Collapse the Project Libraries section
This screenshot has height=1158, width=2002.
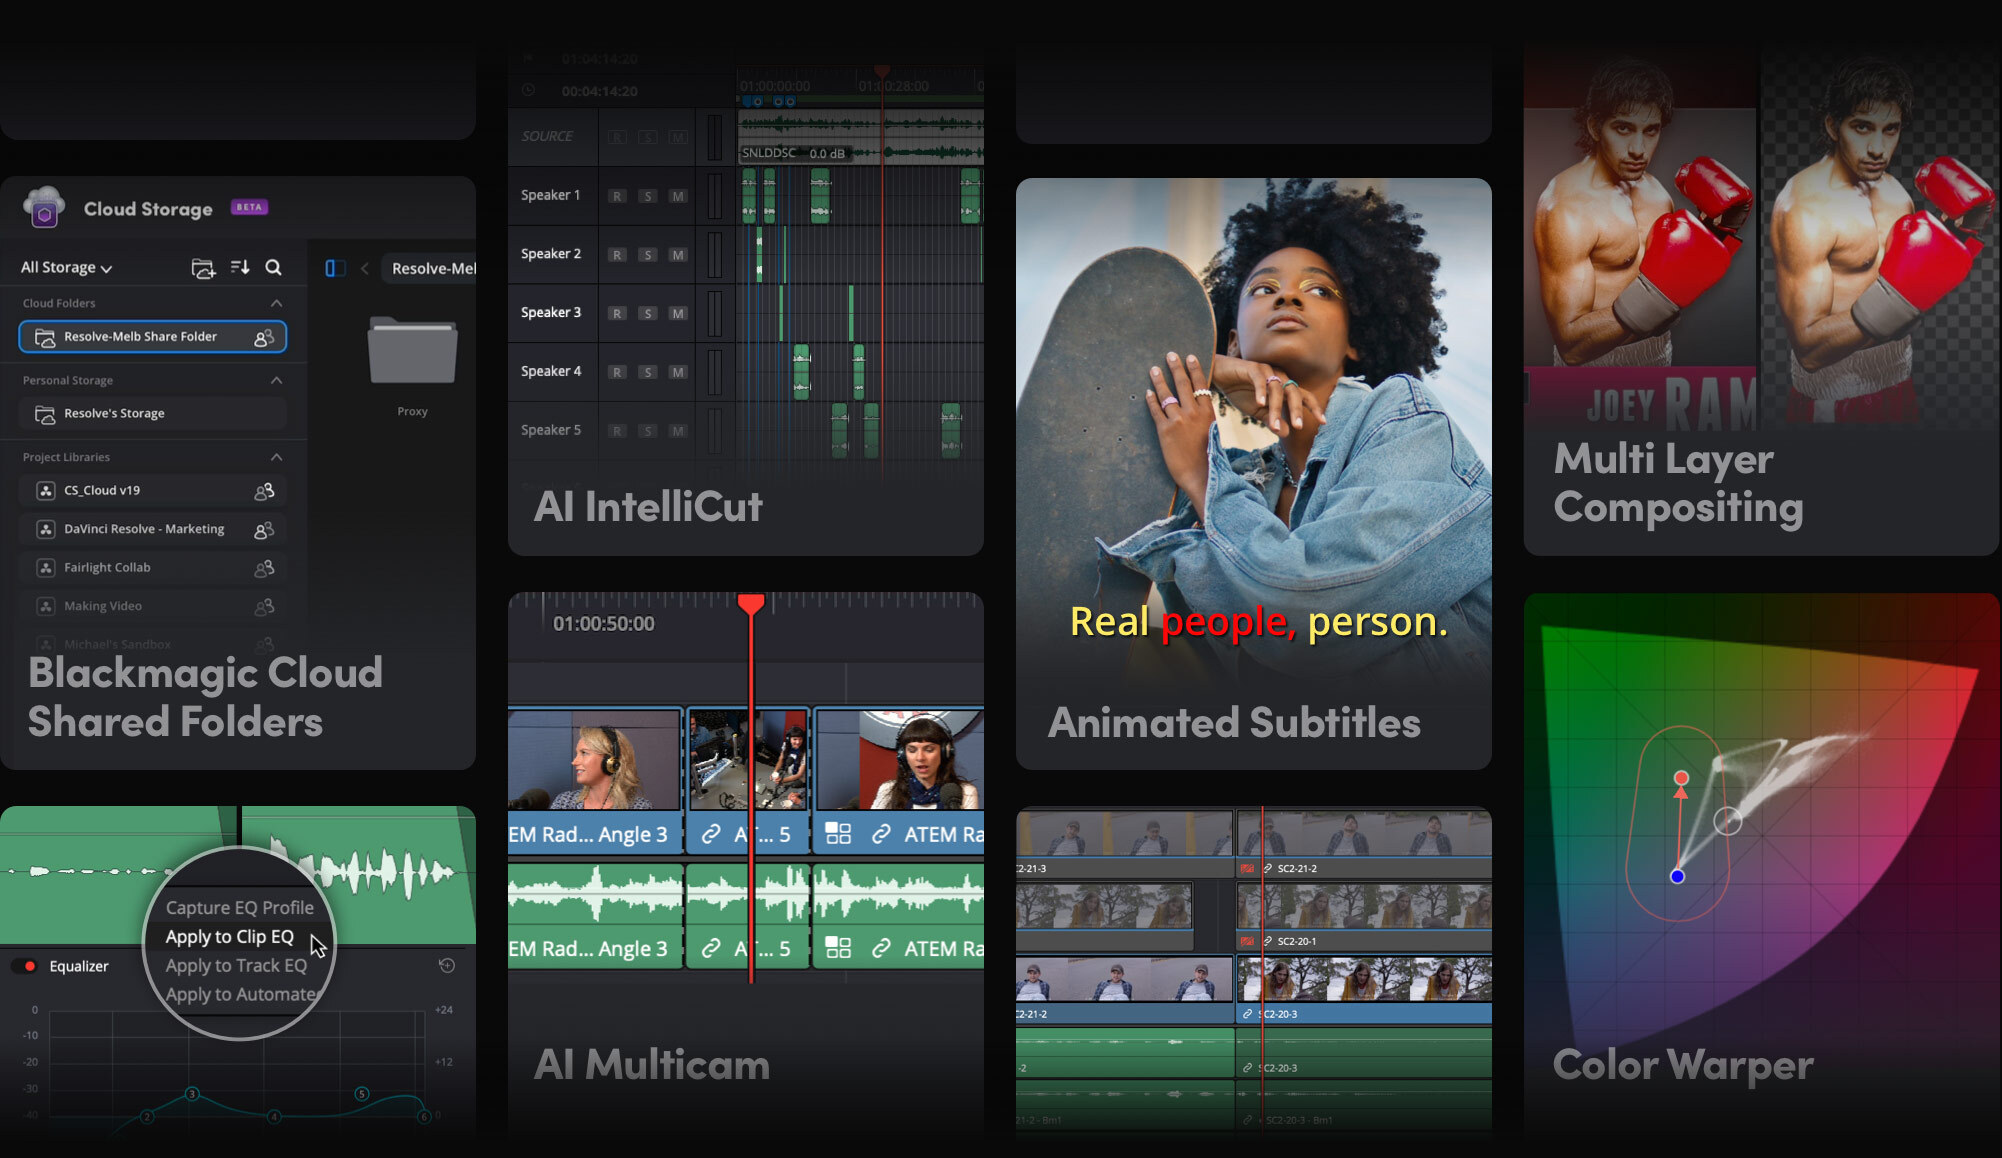tap(277, 457)
